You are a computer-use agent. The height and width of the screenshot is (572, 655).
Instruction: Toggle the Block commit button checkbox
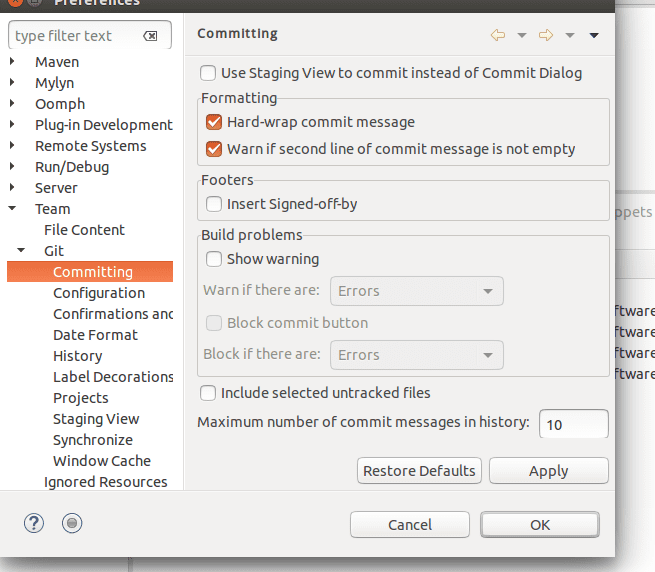[214, 323]
